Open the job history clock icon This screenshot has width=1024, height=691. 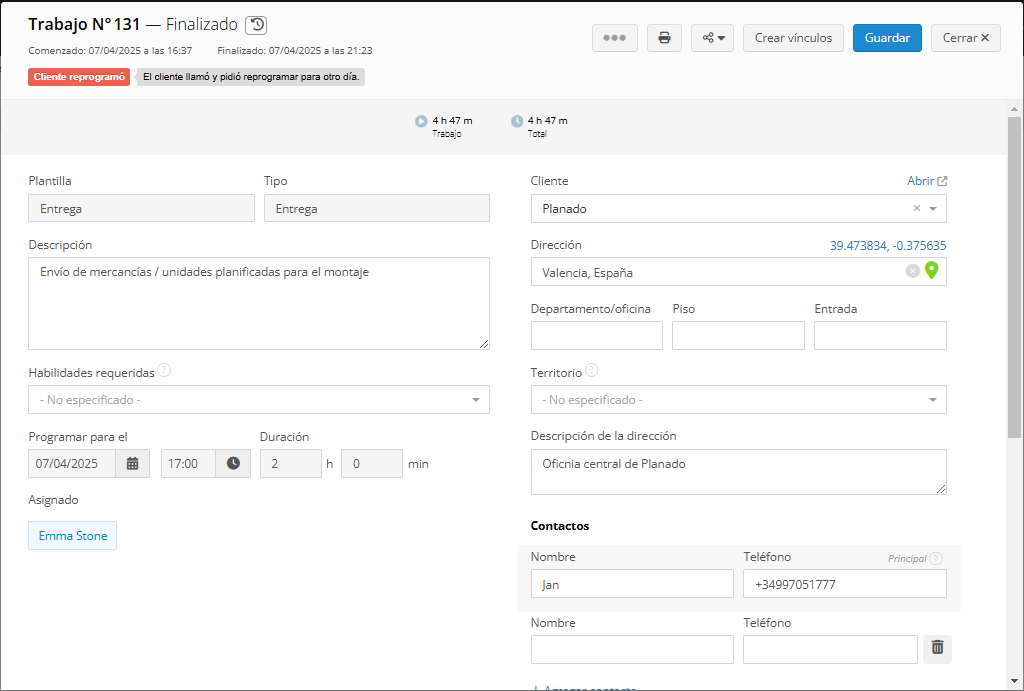coord(256,25)
